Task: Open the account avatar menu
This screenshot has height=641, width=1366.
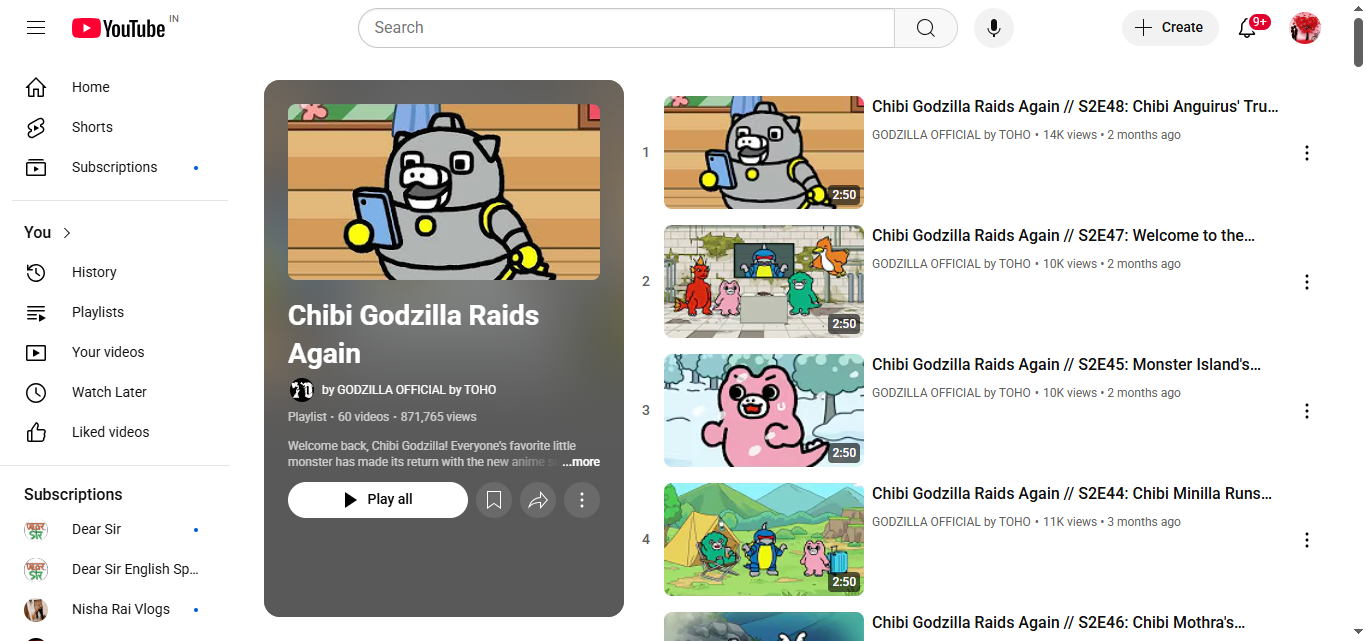Action: (x=1305, y=28)
